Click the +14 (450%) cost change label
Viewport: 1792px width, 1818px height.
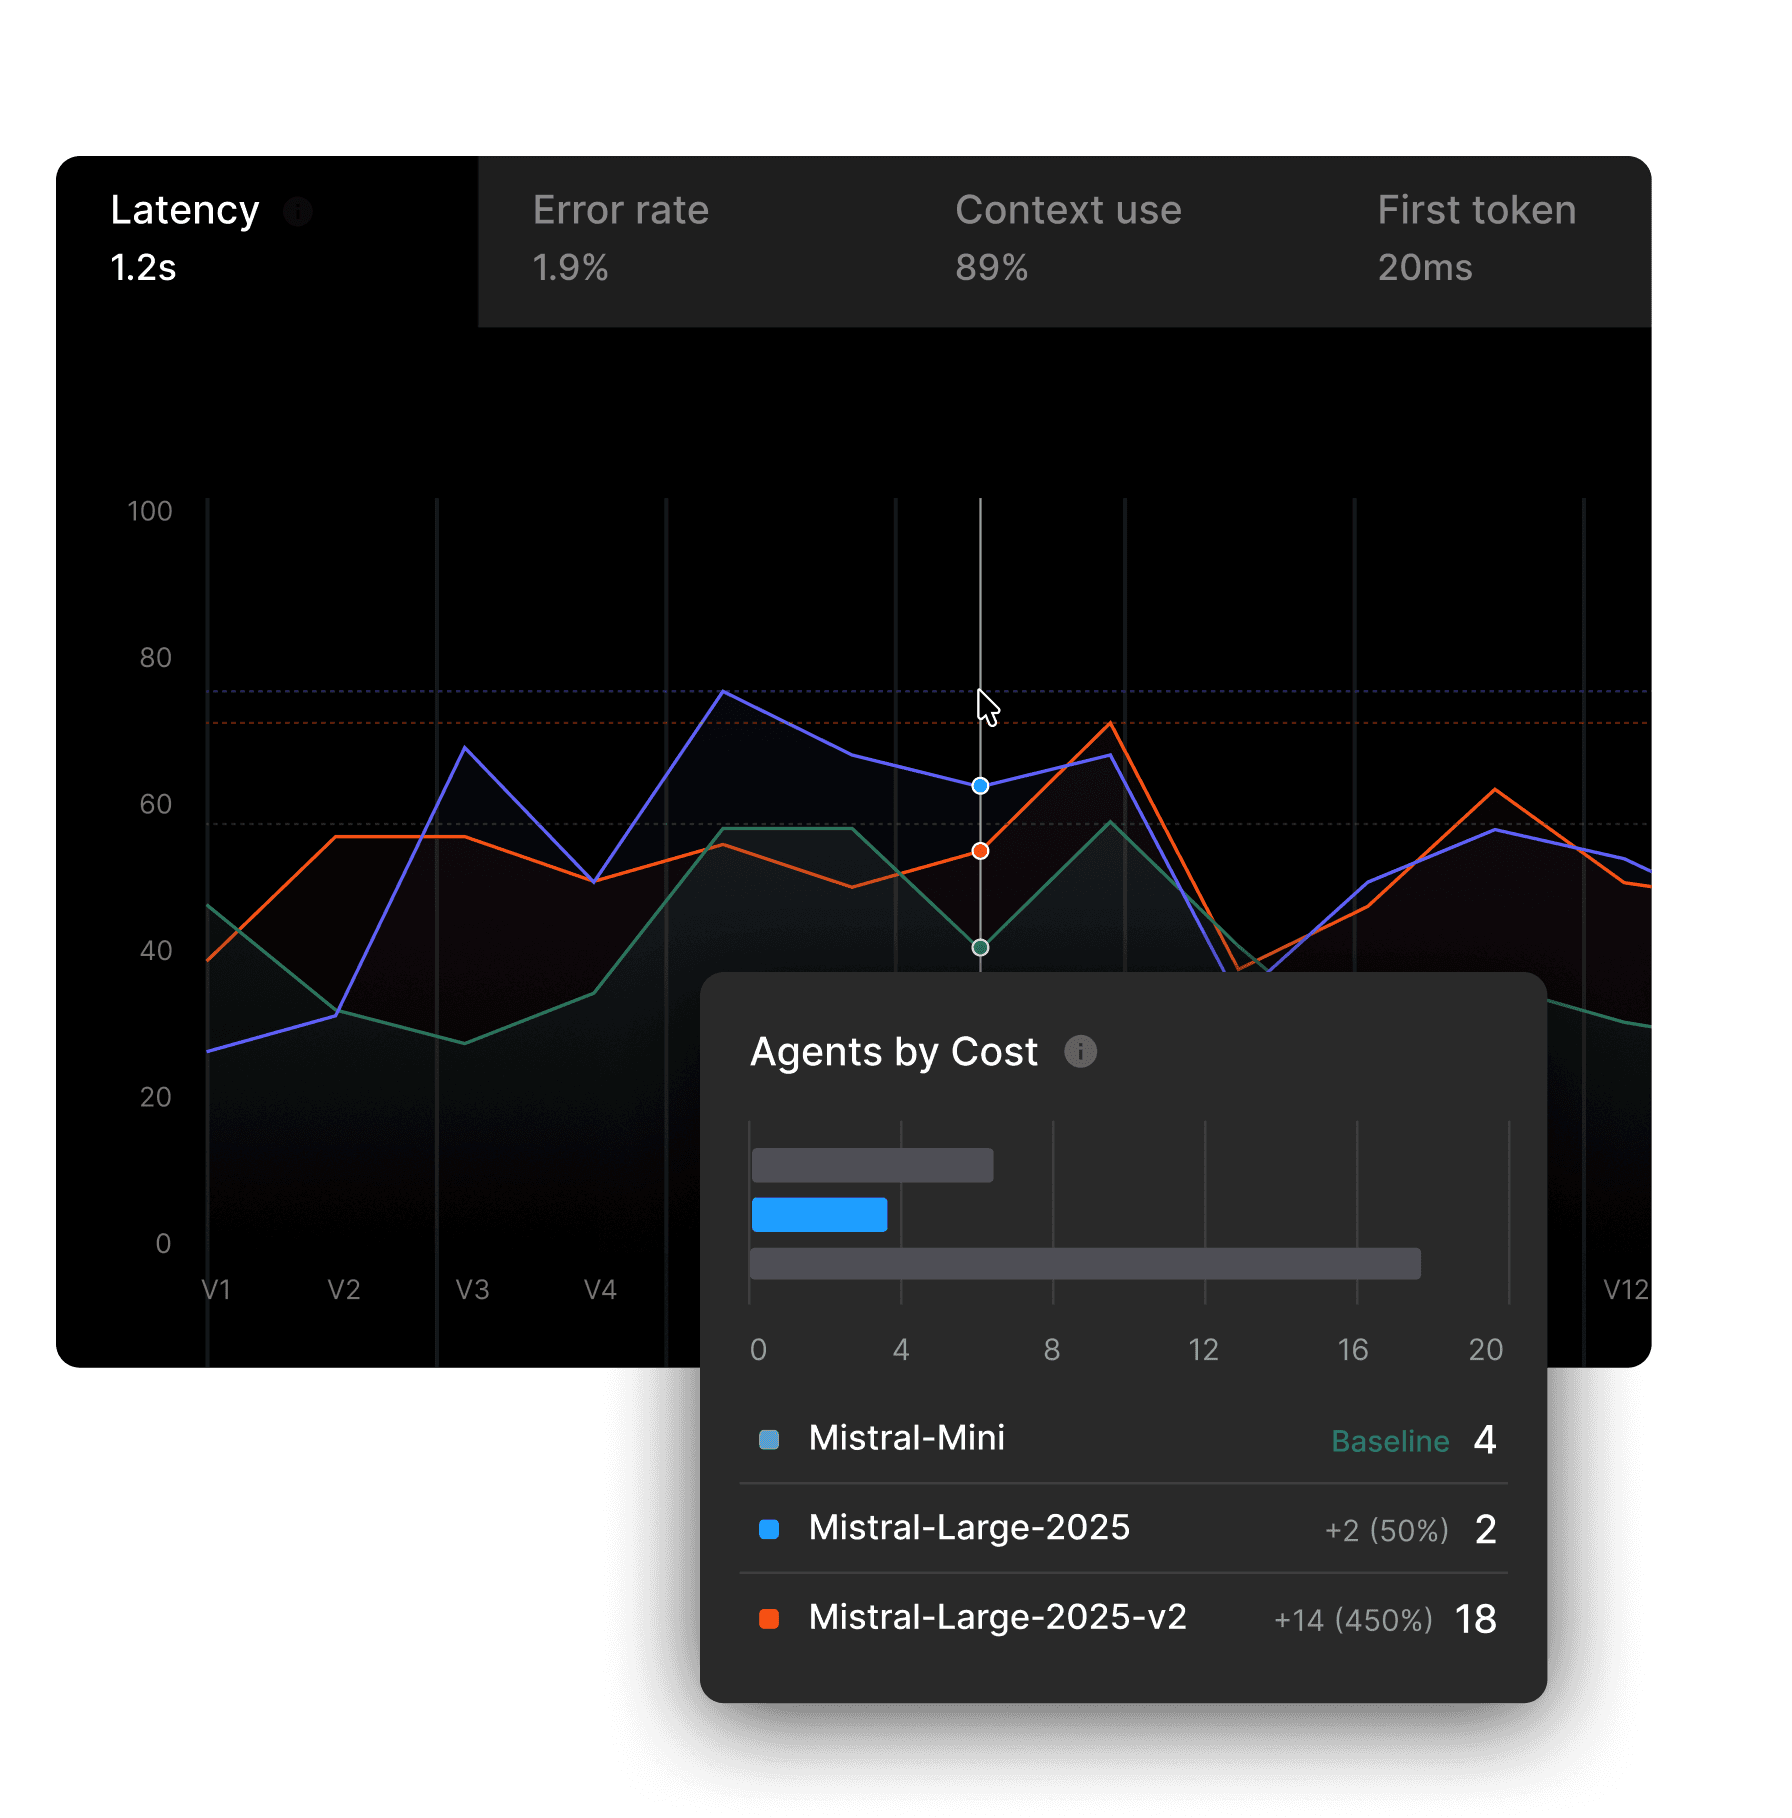click(1353, 1620)
